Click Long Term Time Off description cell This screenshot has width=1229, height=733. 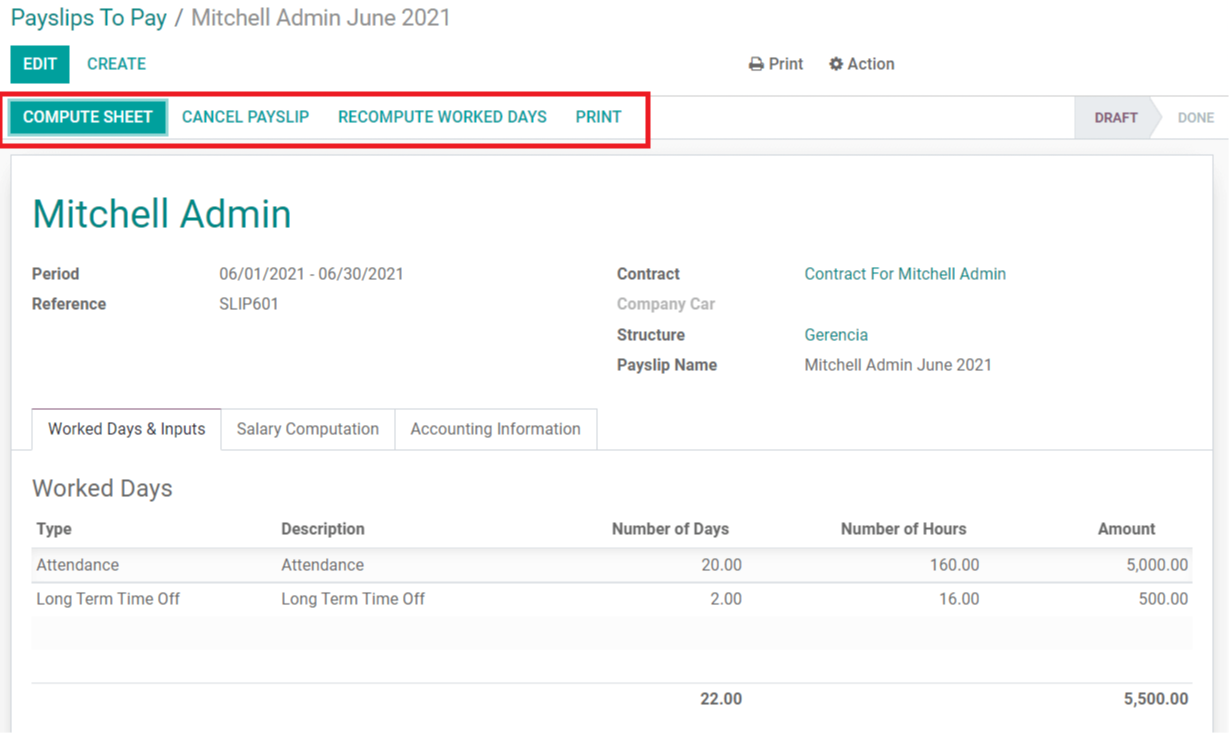coord(353,599)
